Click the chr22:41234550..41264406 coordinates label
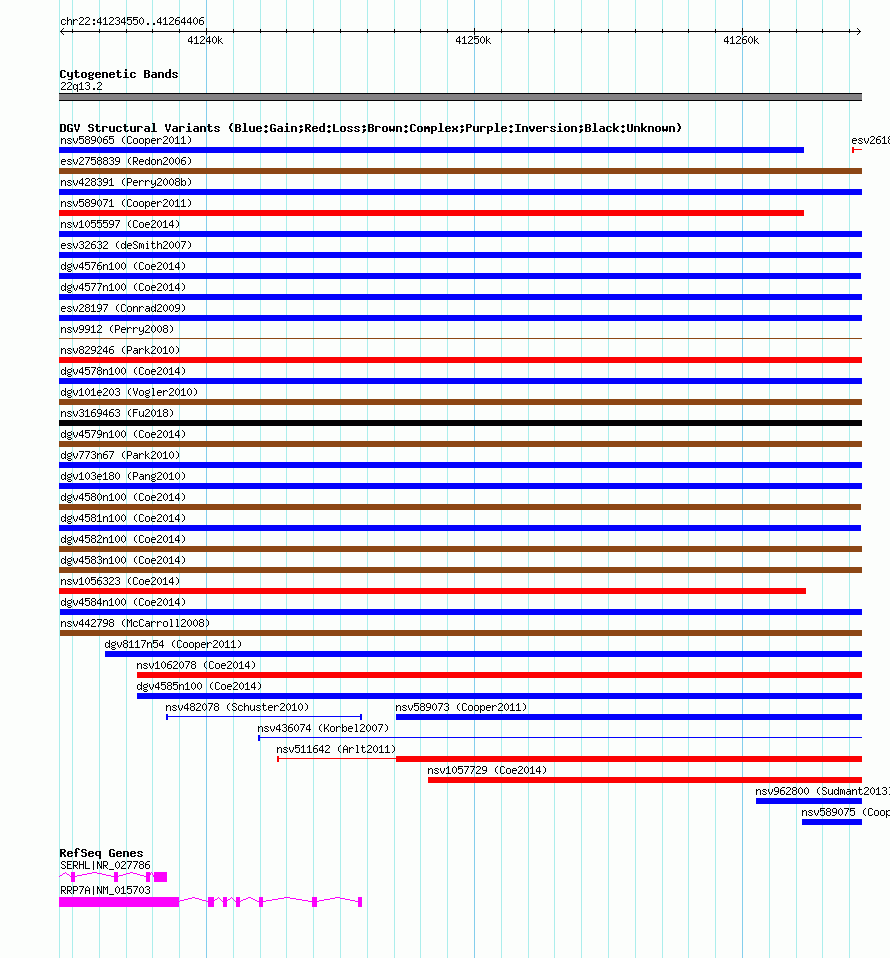This screenshot has height=958, width=890. tap(132, 21)
